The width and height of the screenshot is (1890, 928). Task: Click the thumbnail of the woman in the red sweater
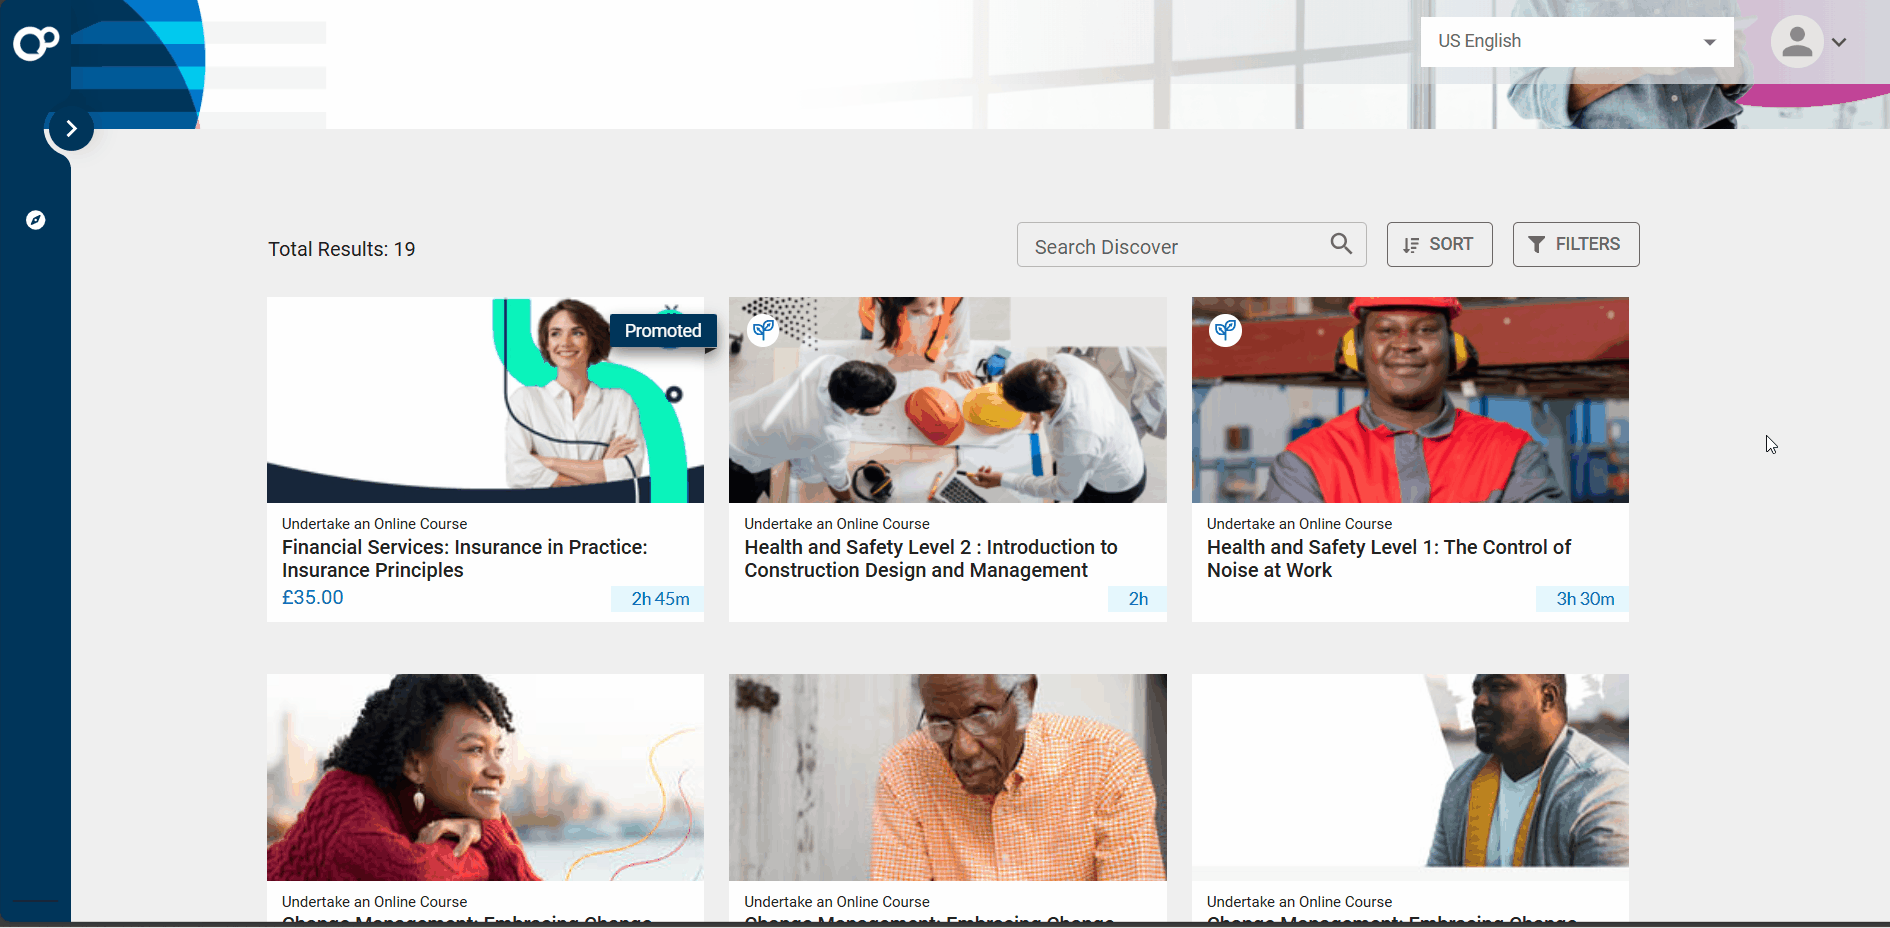[485, 777]
